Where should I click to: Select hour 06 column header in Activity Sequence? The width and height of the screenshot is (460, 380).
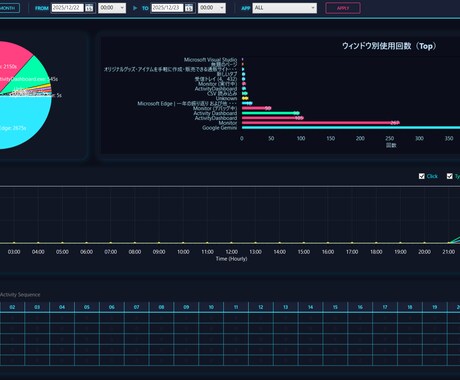112,307
